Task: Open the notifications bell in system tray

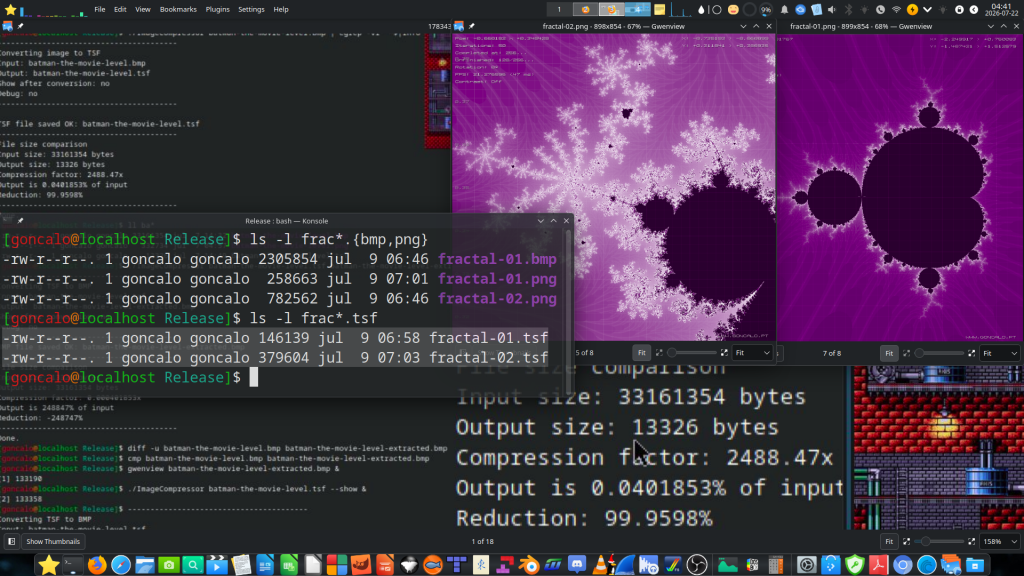Action: [784, 10]
